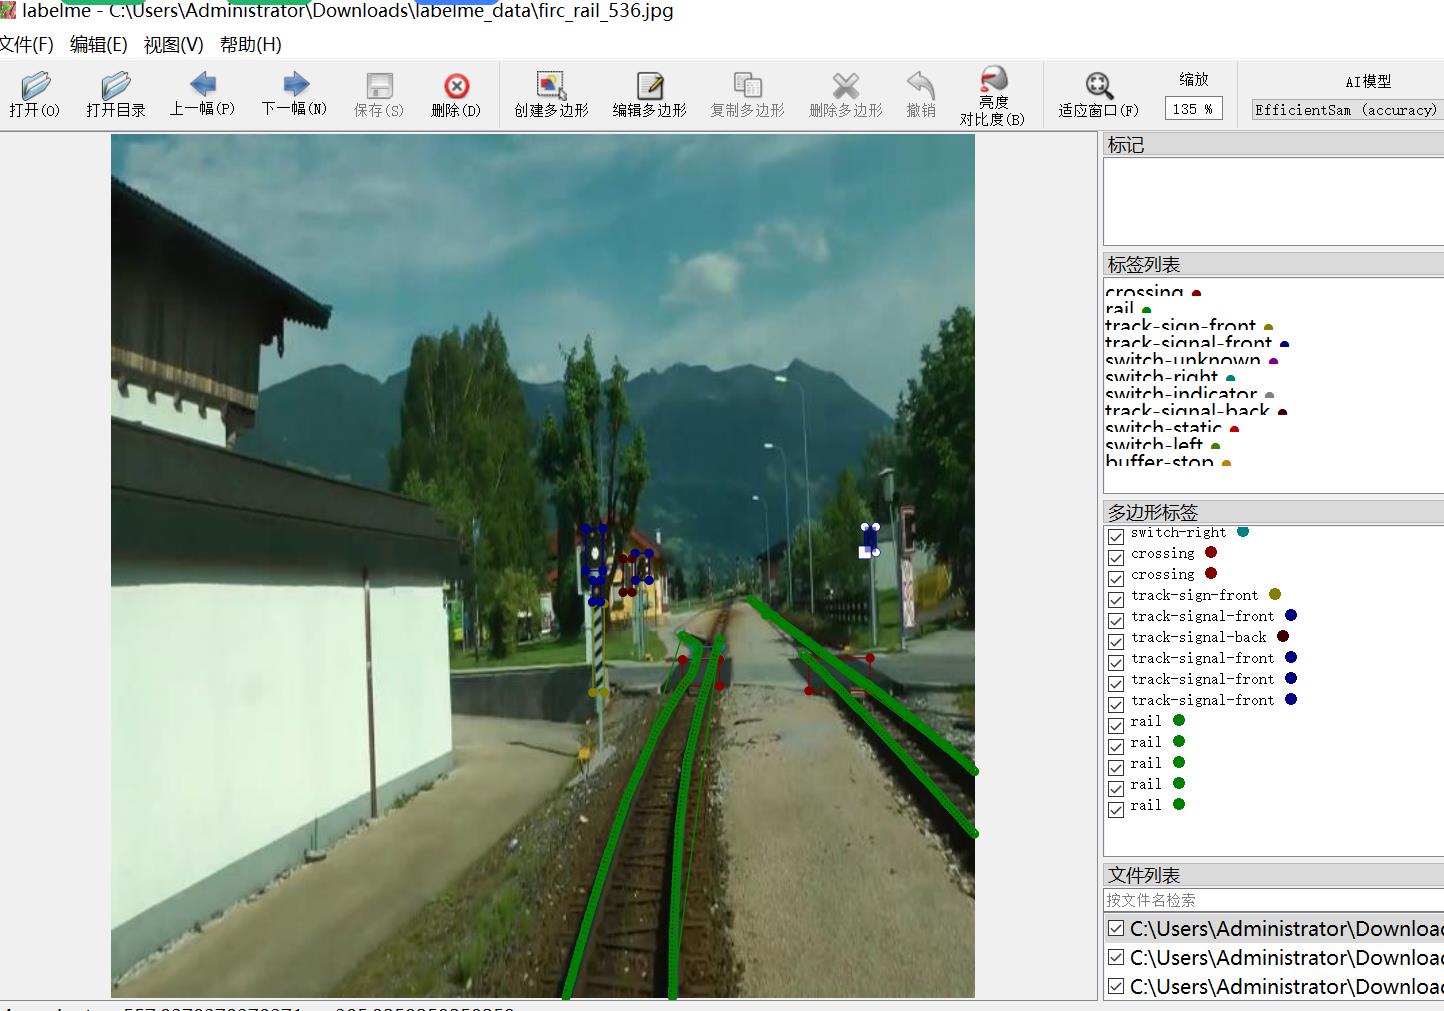Click the Open file toolbar icon
1444x1011 pixels.
35,86
